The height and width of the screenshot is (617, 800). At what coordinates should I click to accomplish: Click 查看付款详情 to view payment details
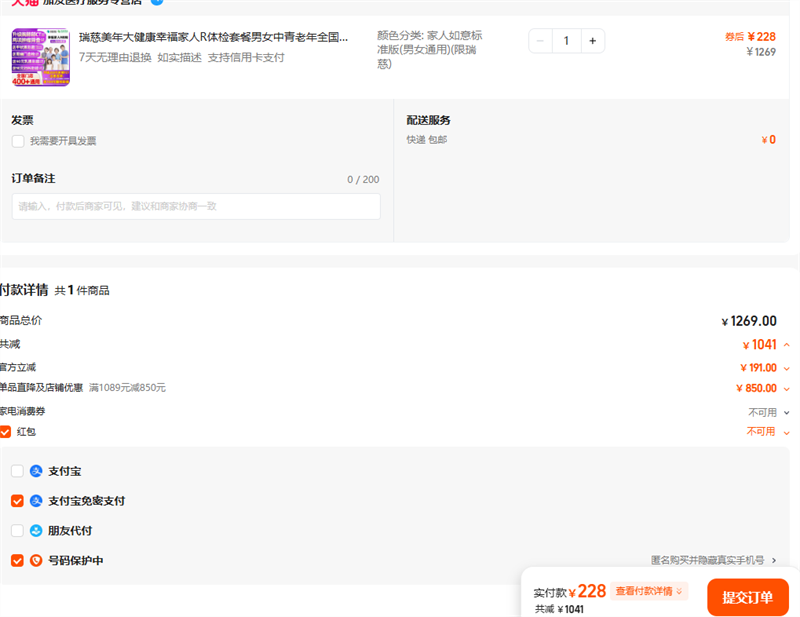(650, 591)
